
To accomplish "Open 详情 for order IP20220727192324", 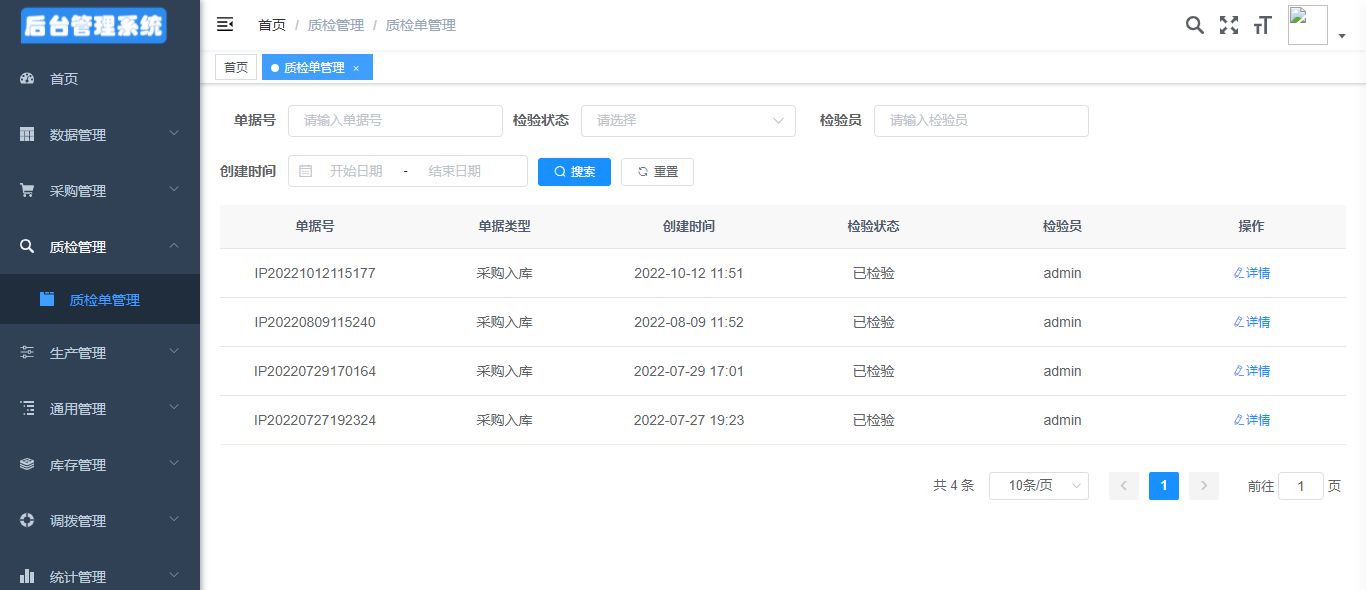I will (1251, 420).
